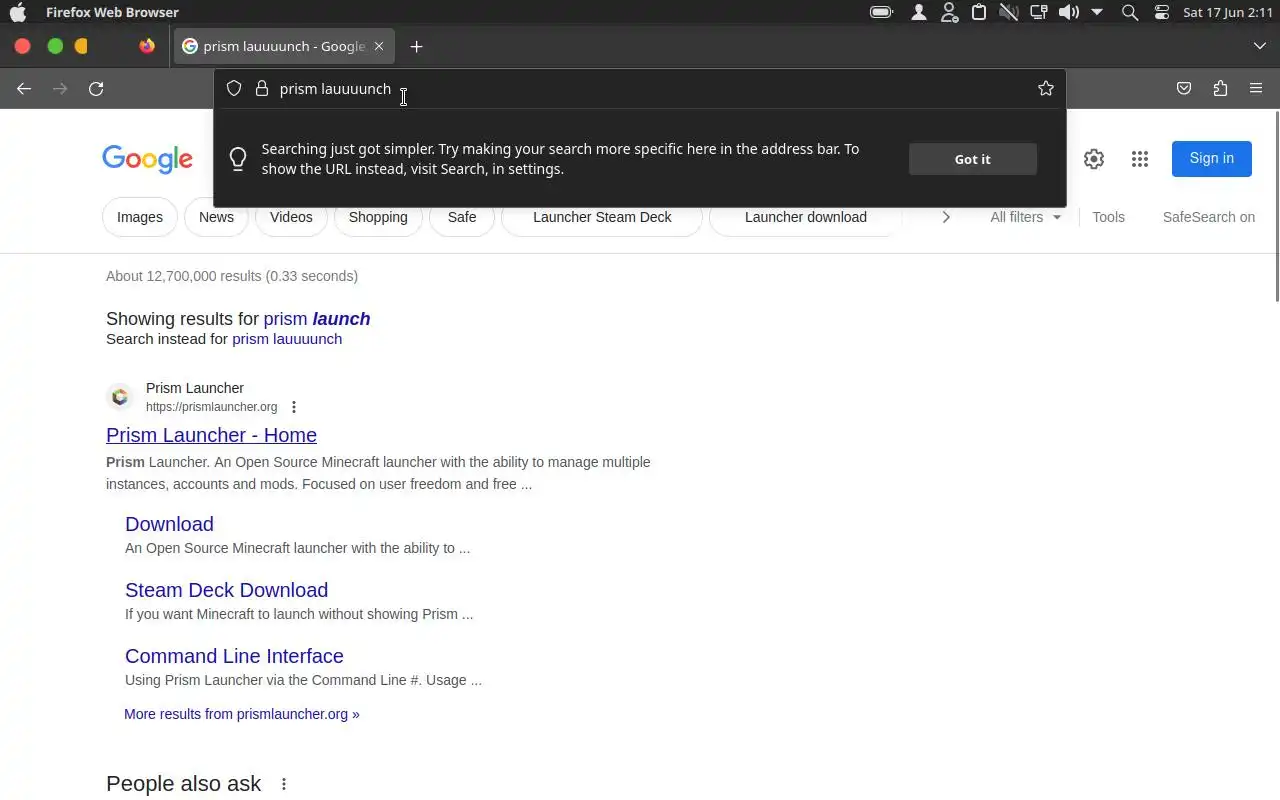Expand the All filters dropdown
Screen dimensions: 1280x800
tap(1025, 217)
